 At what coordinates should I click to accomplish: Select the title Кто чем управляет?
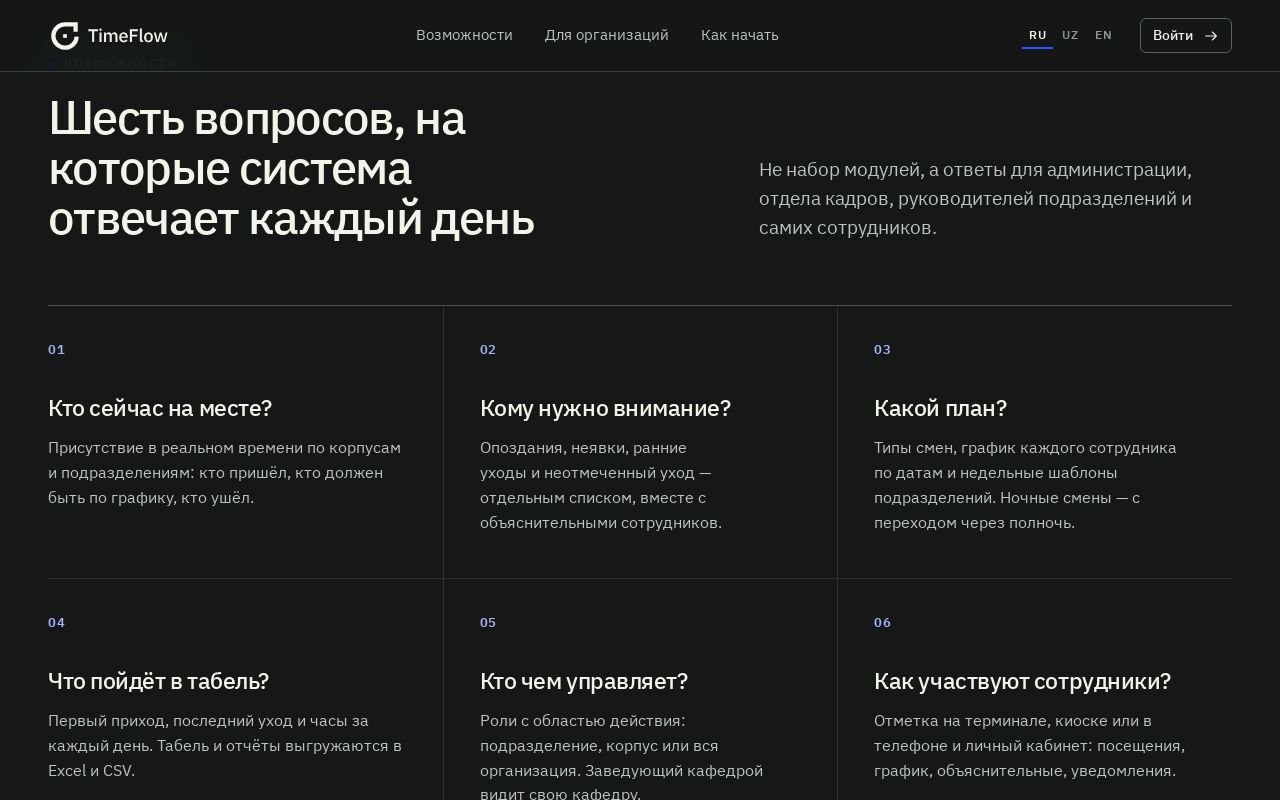pos(584,681)
